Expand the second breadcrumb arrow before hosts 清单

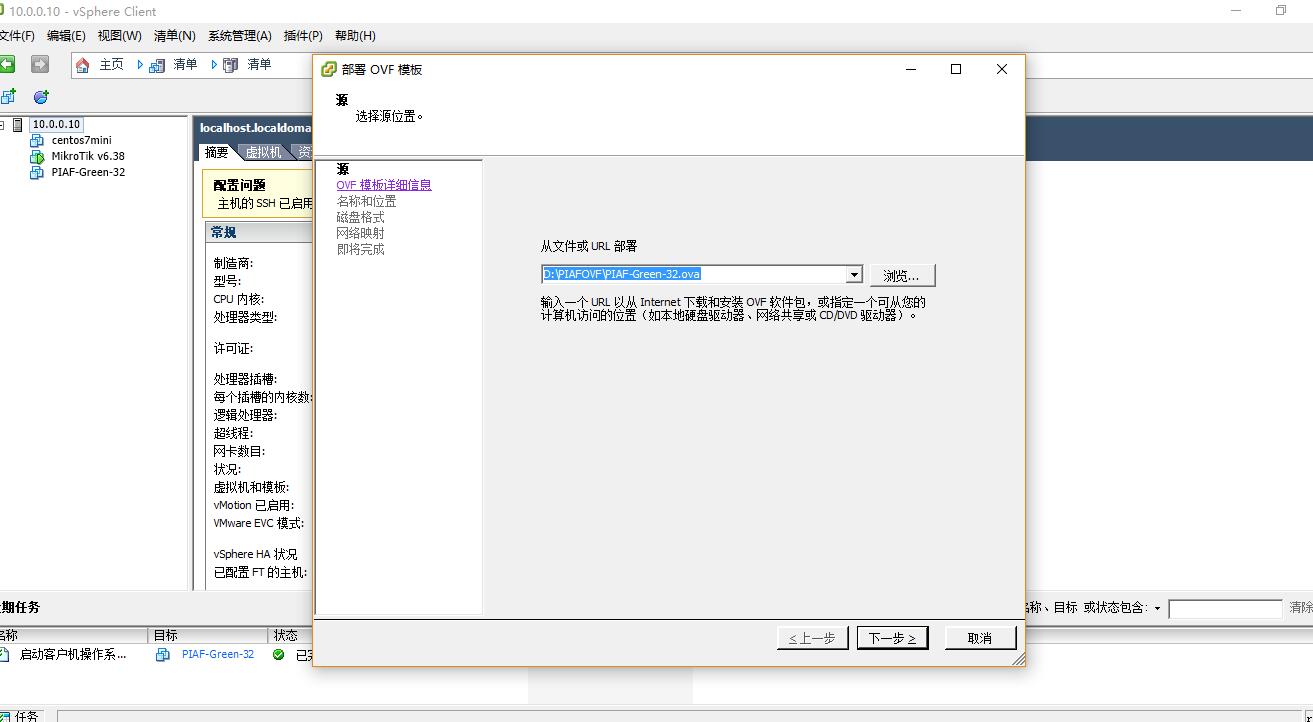[214, 65]
